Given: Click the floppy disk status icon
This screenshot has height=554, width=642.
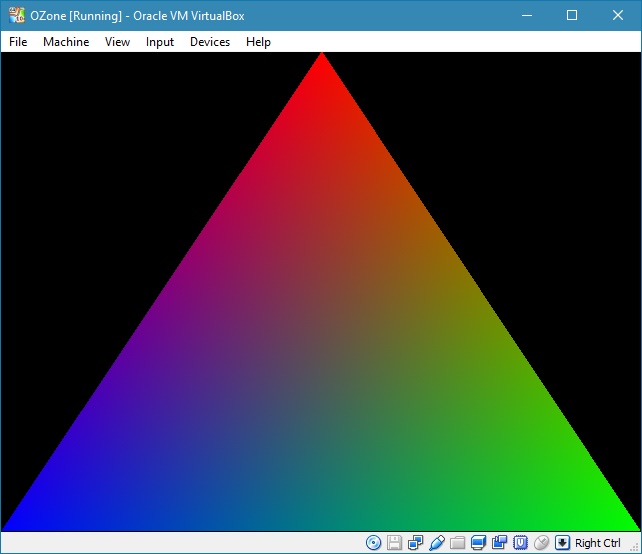Looking at the screenshot, I should click(x=394, y=543).
